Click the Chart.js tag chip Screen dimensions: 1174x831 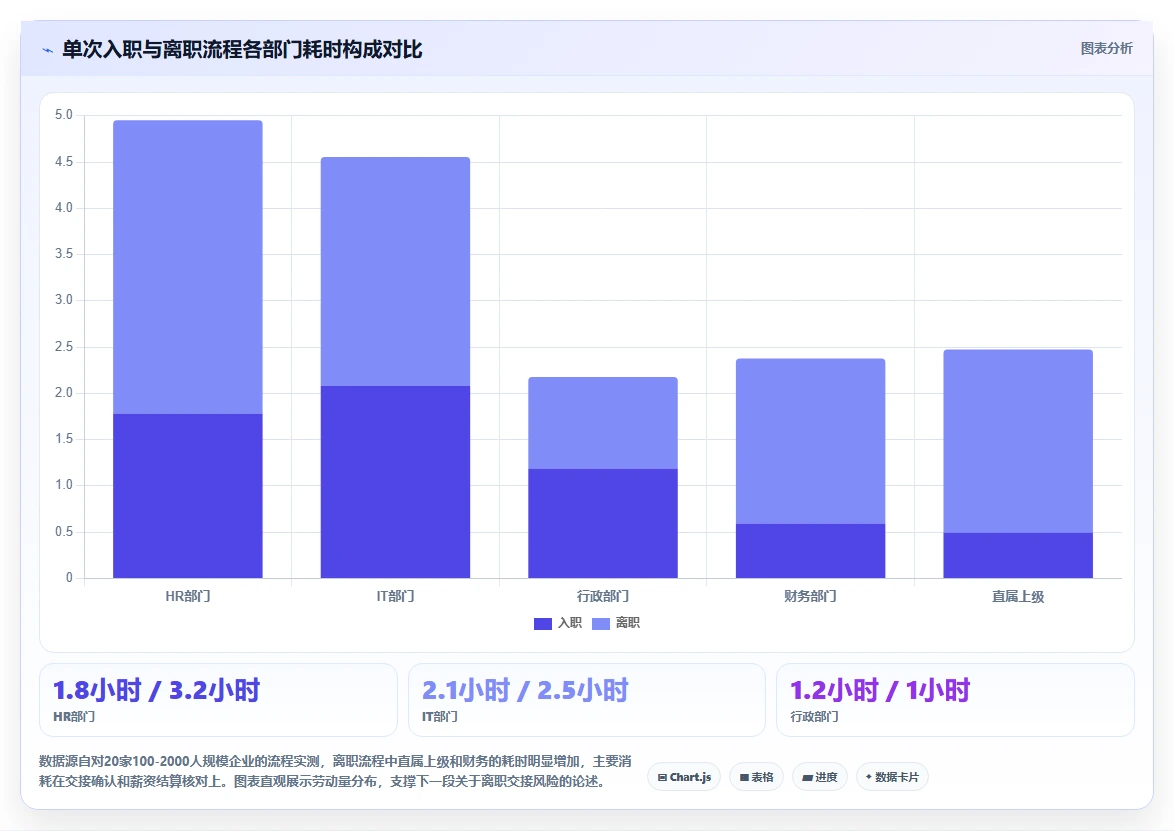tap(684, 777)
